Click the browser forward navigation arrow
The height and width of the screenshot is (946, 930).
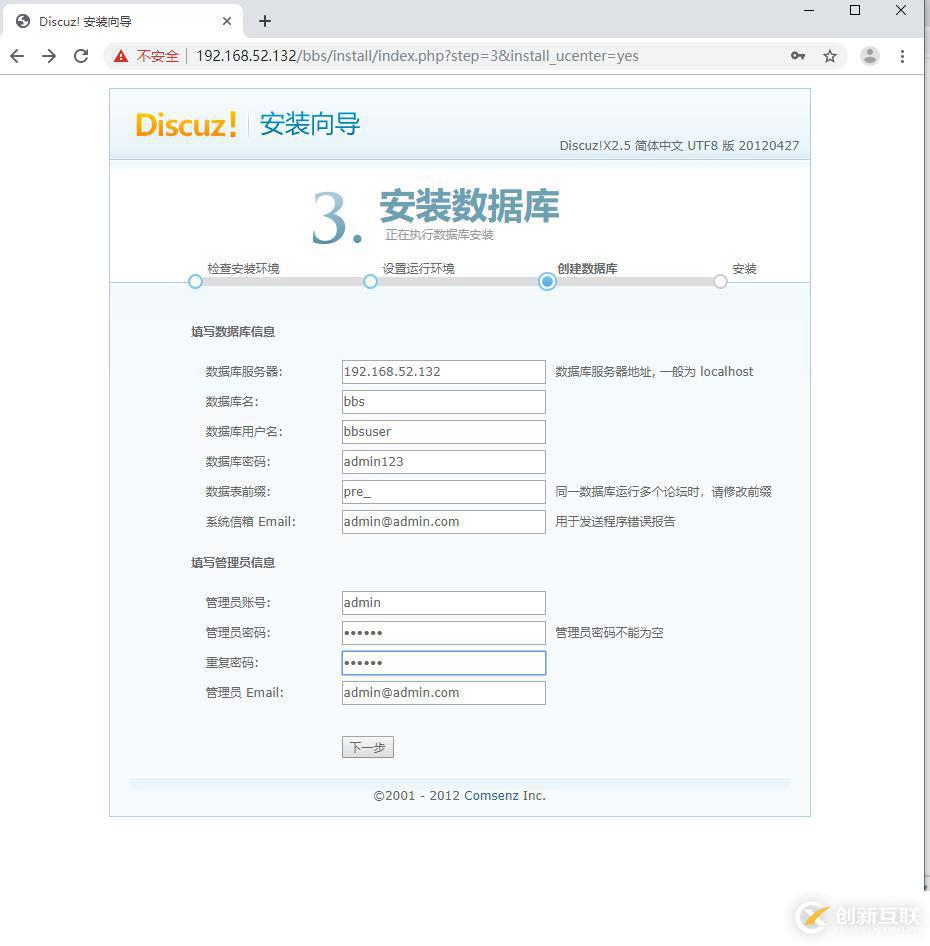[x=48, y=56]
